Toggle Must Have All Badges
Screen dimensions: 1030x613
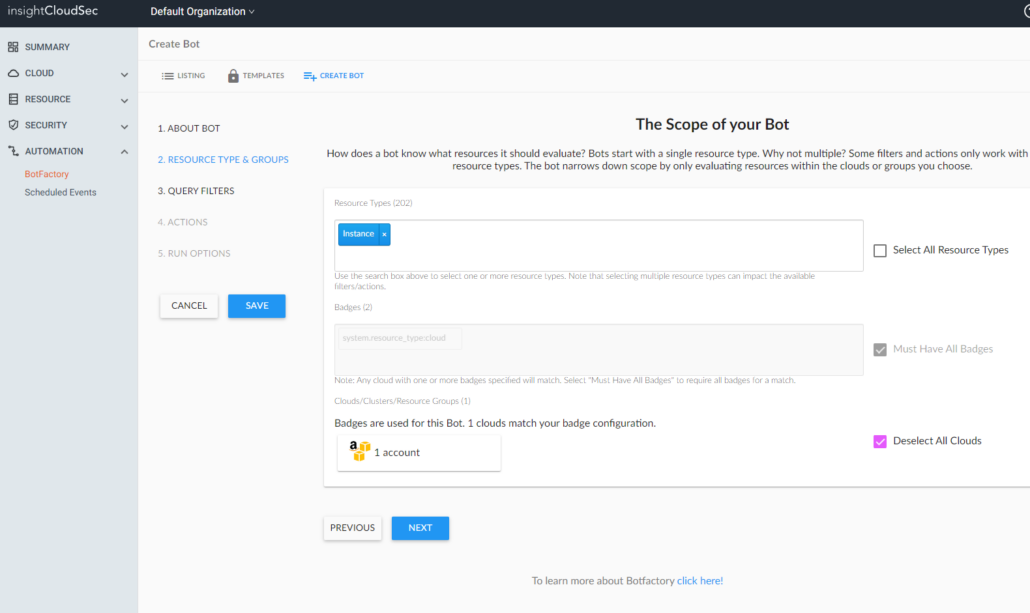tap(879, 349)
